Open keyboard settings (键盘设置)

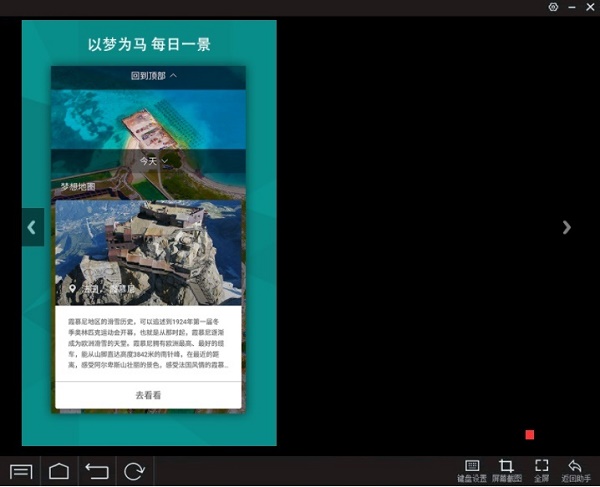(471, 470)
